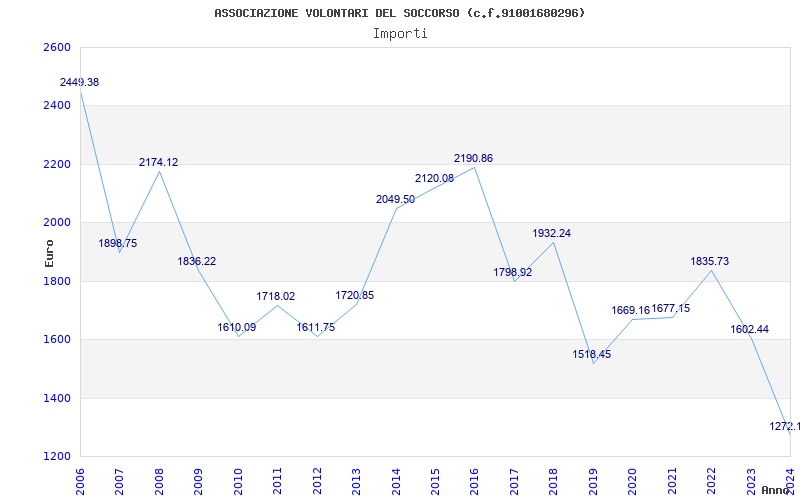Click the 2020 x-axis year label
Screen dimensions: 800x500
coord(632,482)
